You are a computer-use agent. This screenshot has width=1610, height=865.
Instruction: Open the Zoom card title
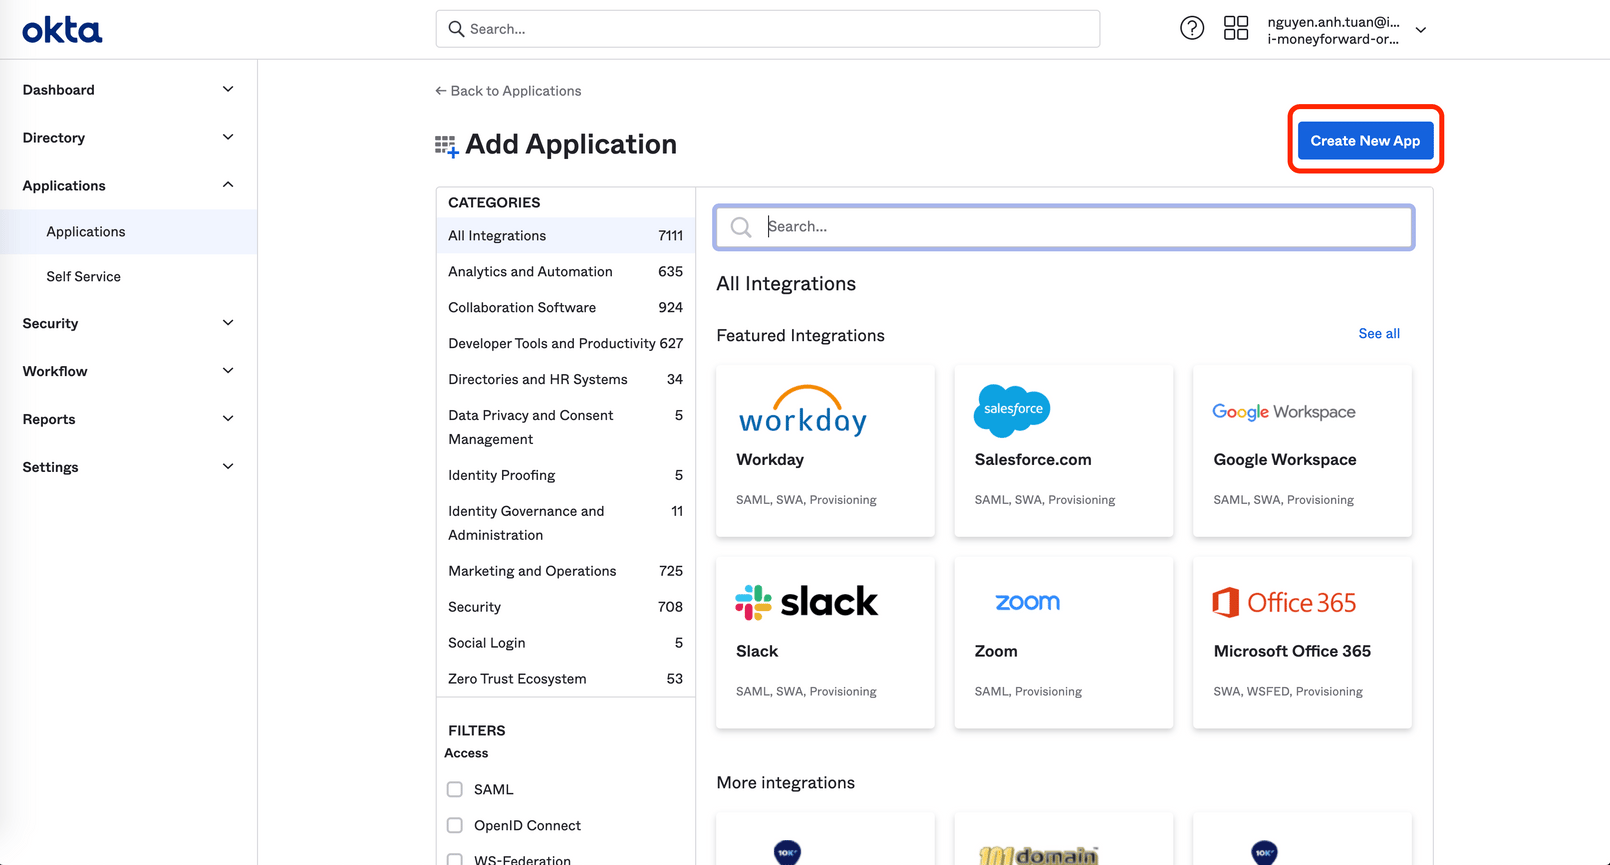996,651
